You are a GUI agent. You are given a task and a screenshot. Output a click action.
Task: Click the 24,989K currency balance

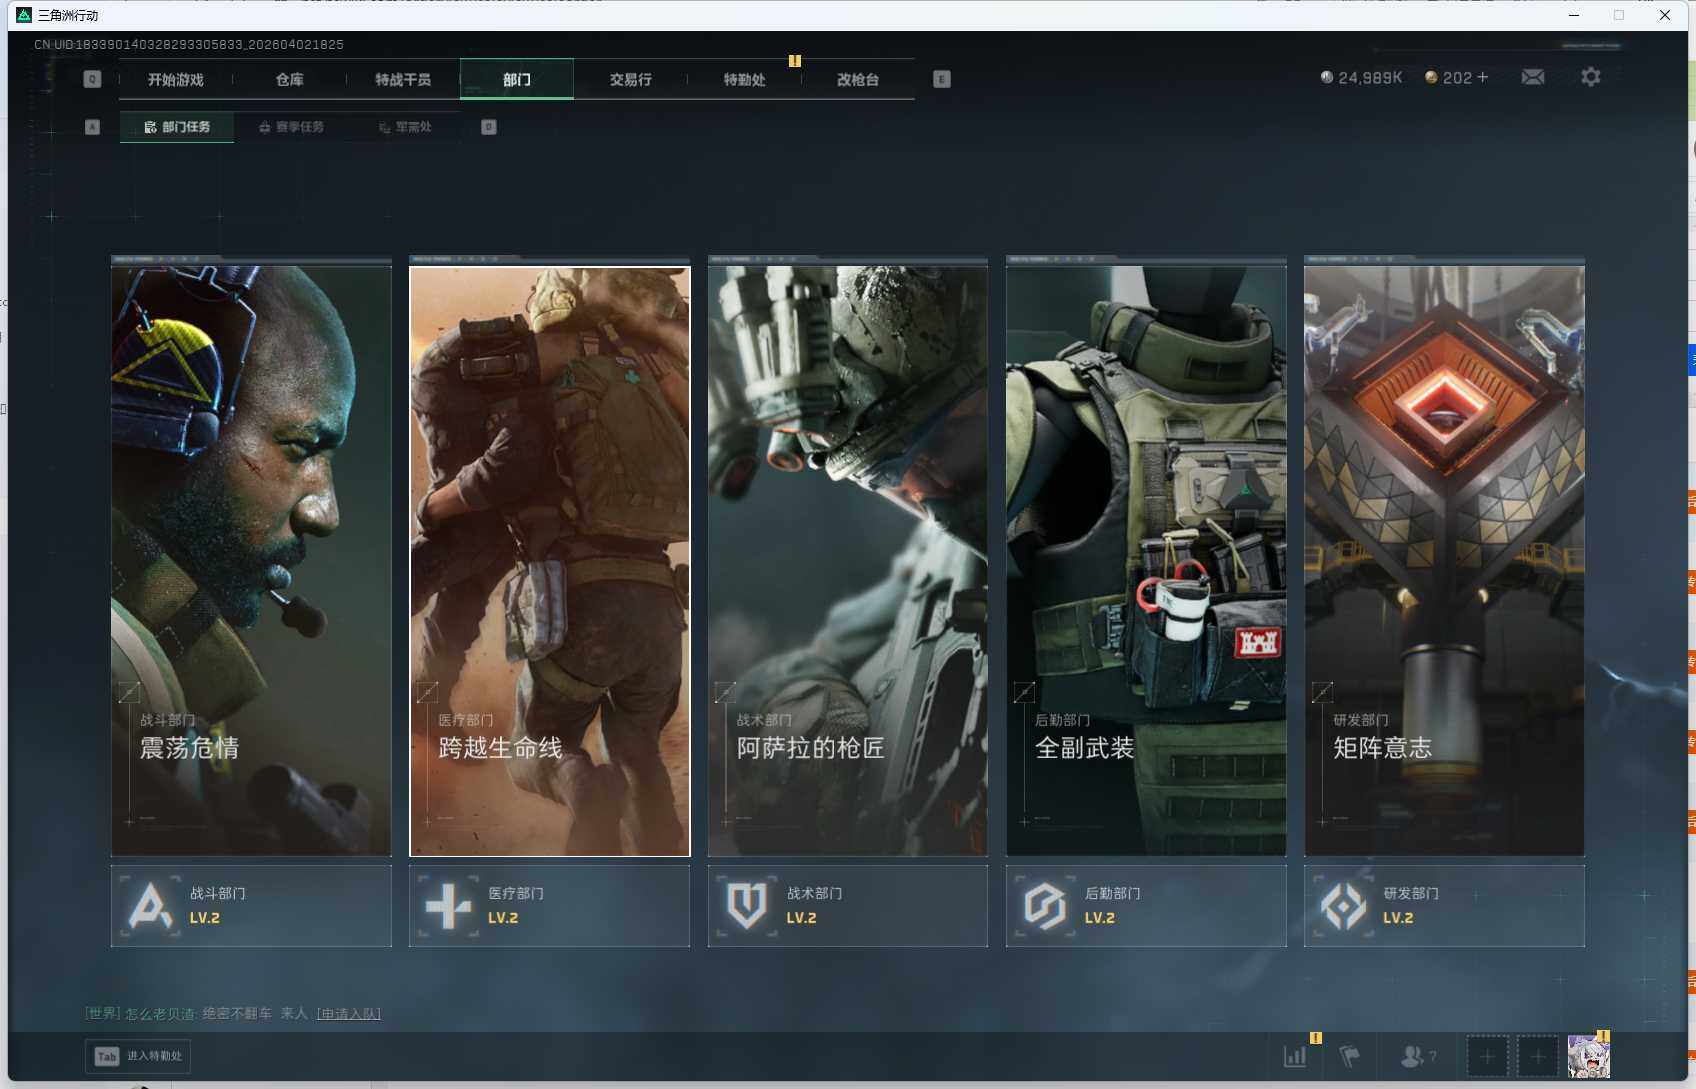pyautogui.click(x=1361, y=77)
